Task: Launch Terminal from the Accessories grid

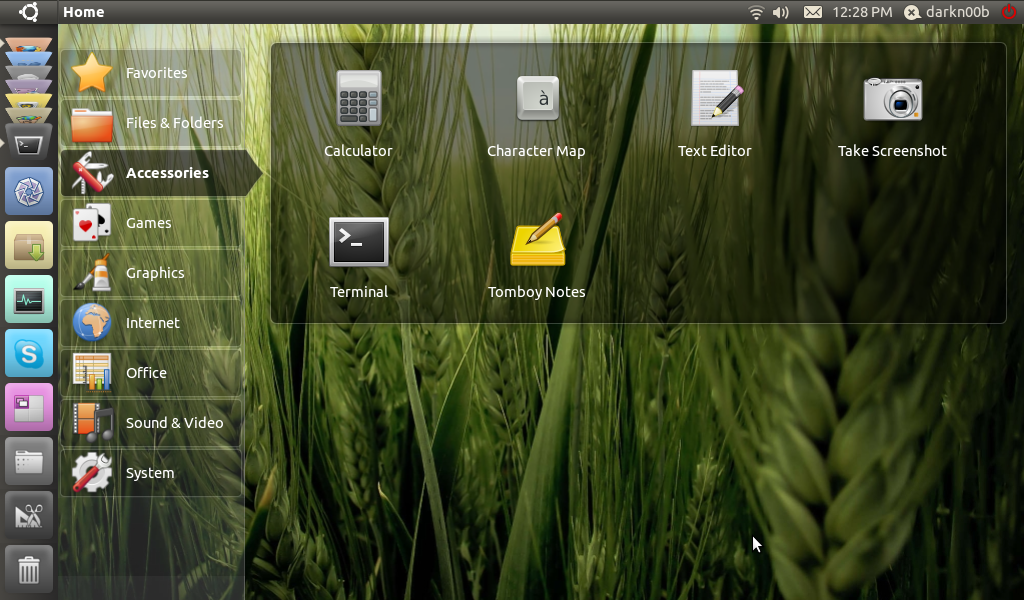Action: pos(359,242)
